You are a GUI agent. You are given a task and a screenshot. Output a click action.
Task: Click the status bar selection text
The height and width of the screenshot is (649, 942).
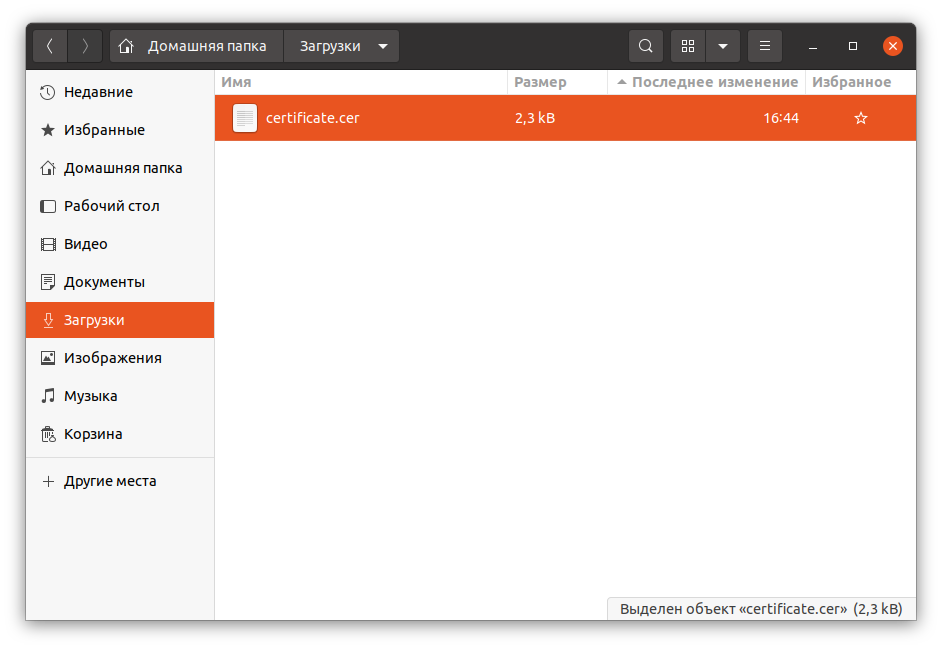click(x=761, y=609)
